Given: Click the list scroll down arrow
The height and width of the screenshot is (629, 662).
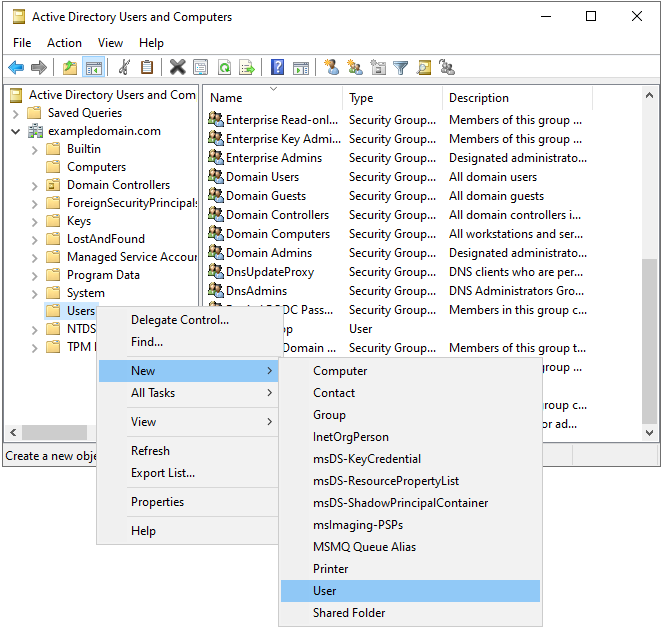Looking at the screenshot, I should coord(649,432).
